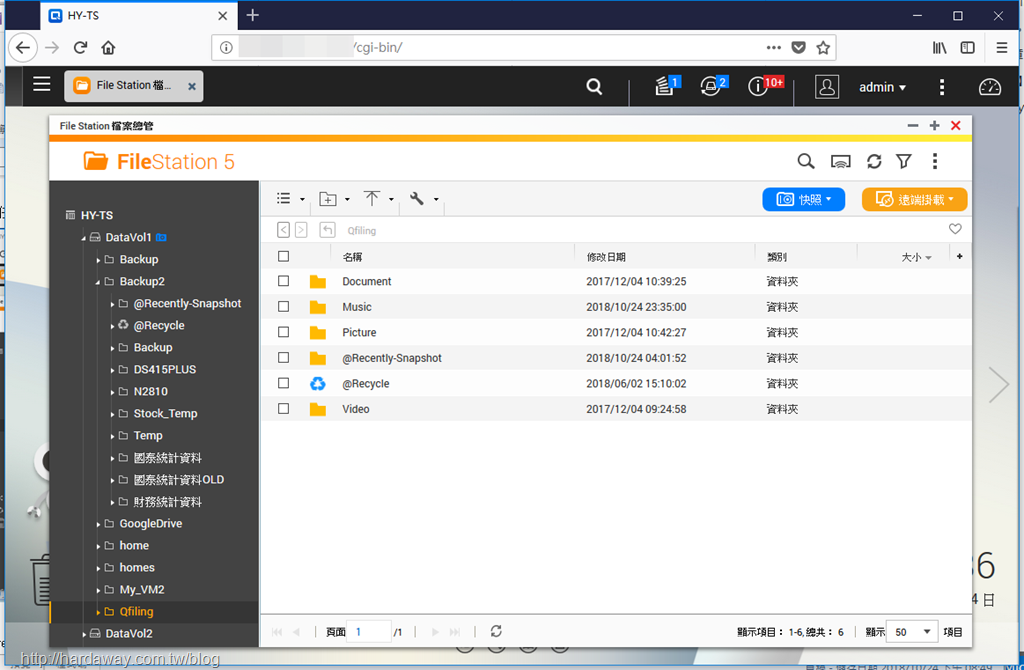Click the Firefox reload button
This screenshot has height=670, width=1024.
tap(80, 48)
